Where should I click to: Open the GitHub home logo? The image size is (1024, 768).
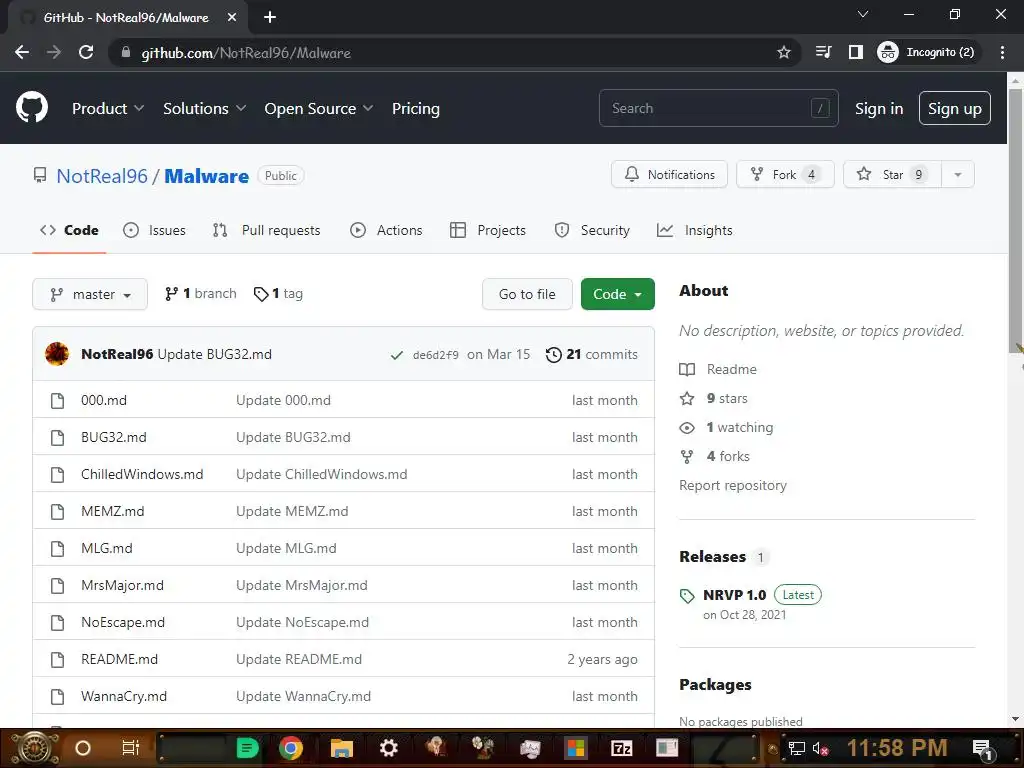pyautogui.click(x=32, y=108)
